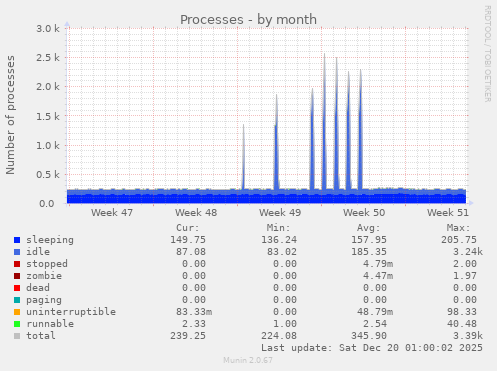This screenshot has width=497, height=371.
Task: Click total maximum value 3.39k
Action: coord(468,336)
